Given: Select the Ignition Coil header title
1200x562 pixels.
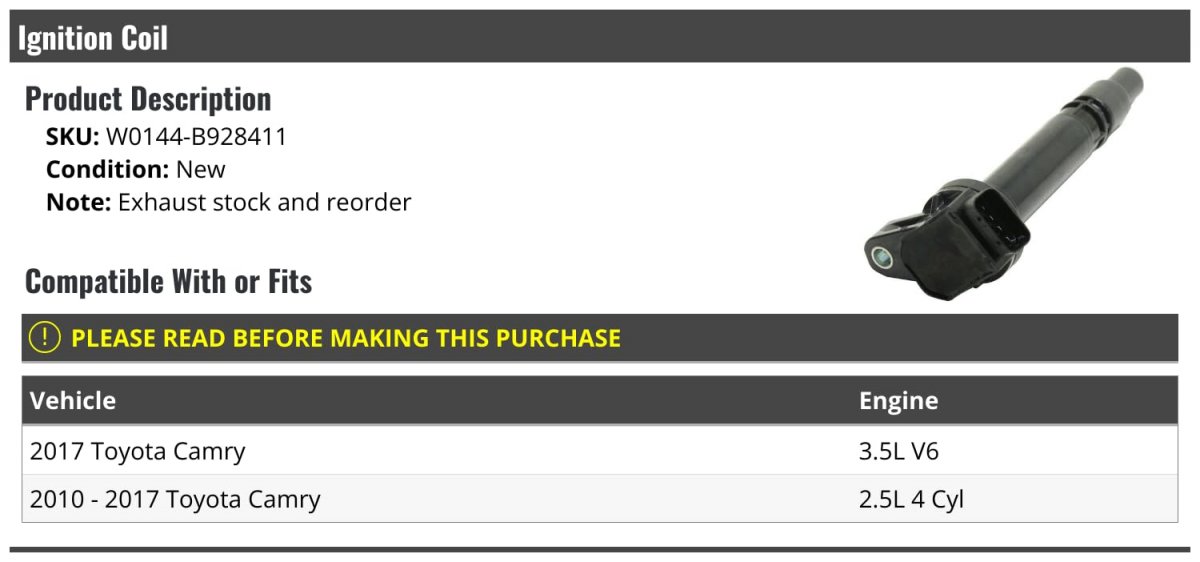Looking at the screenshot, I should pos(93,38).
